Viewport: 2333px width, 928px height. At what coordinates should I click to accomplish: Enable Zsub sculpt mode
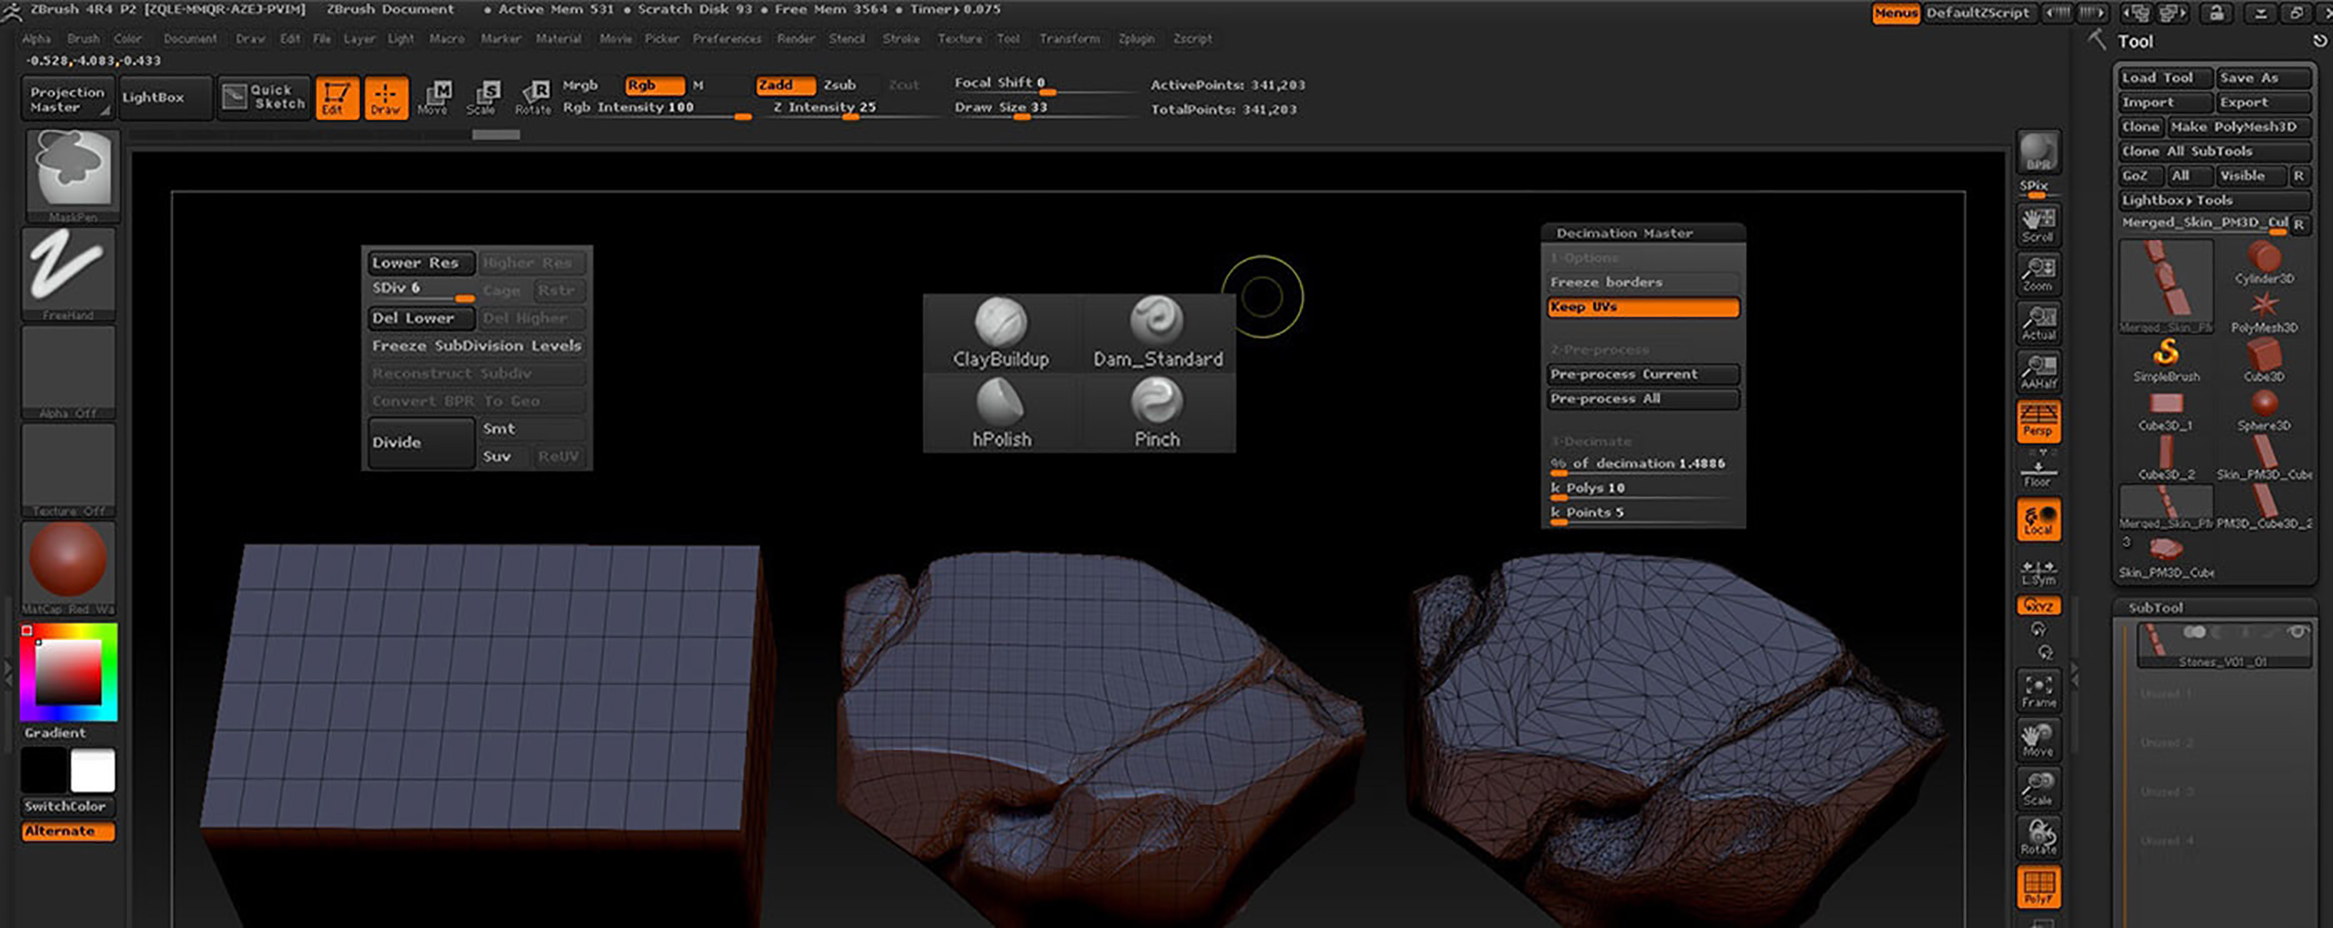coord(840,85)
